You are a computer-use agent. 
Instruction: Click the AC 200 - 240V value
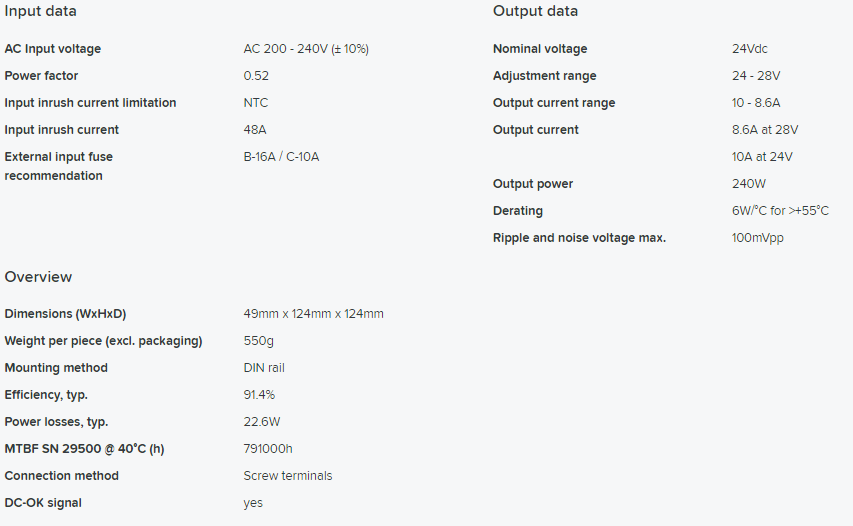[313, 49]
